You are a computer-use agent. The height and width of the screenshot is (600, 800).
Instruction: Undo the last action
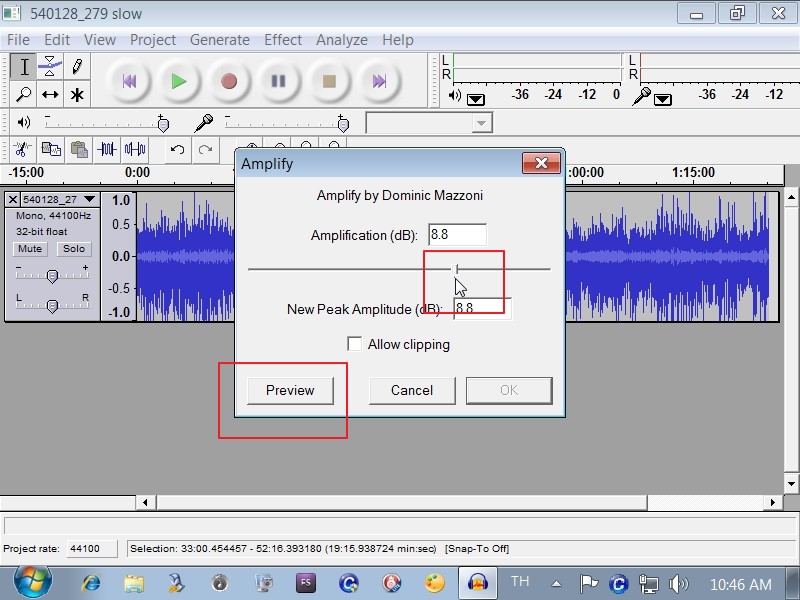pos(177,149)
